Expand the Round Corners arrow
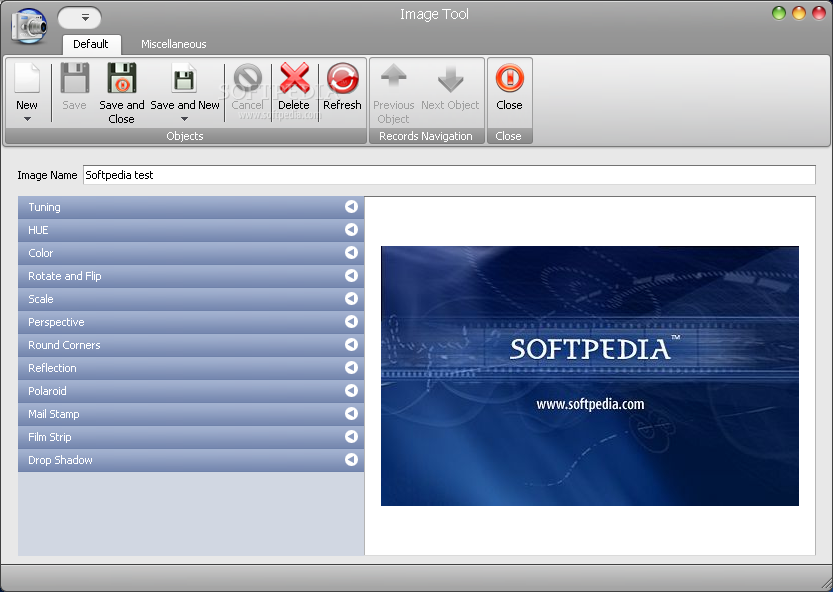833x592 pixels. click(351, 344)
